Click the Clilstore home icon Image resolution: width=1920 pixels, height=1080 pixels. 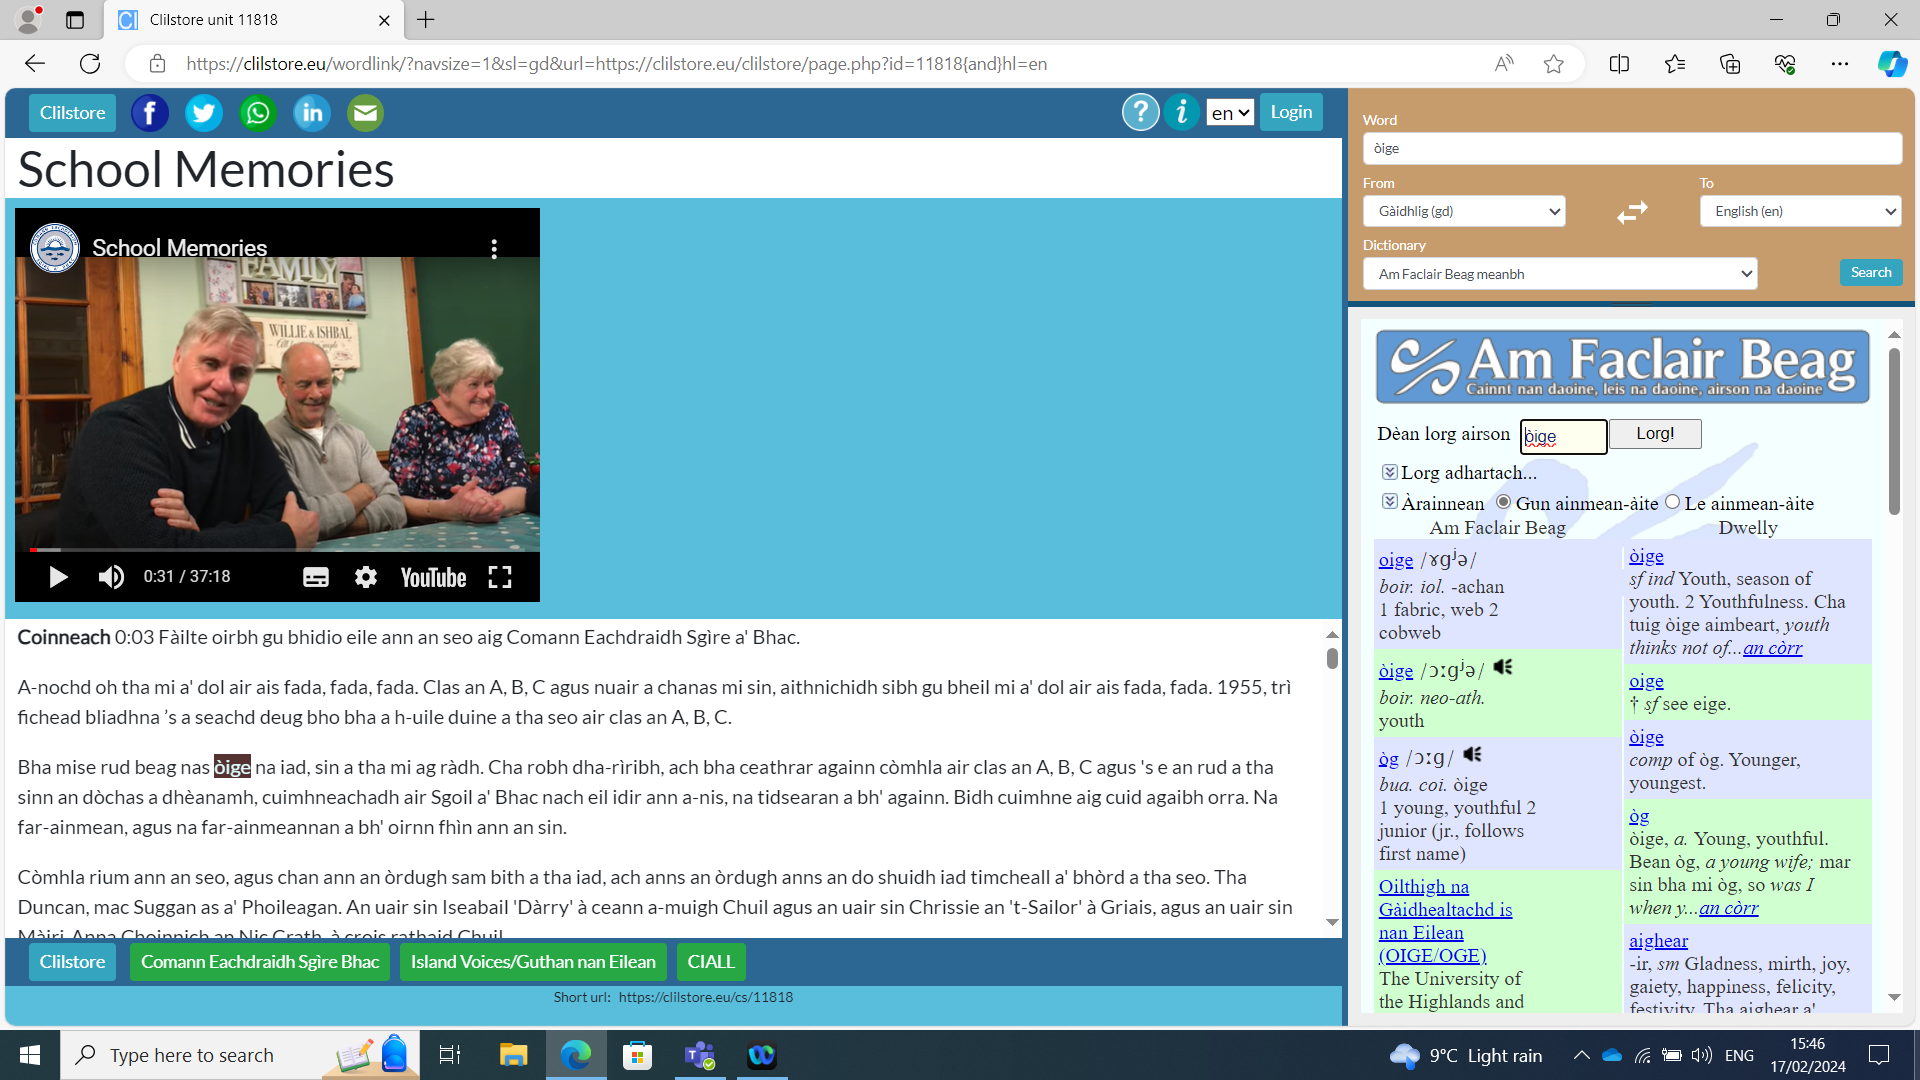(x=73, y=112)
